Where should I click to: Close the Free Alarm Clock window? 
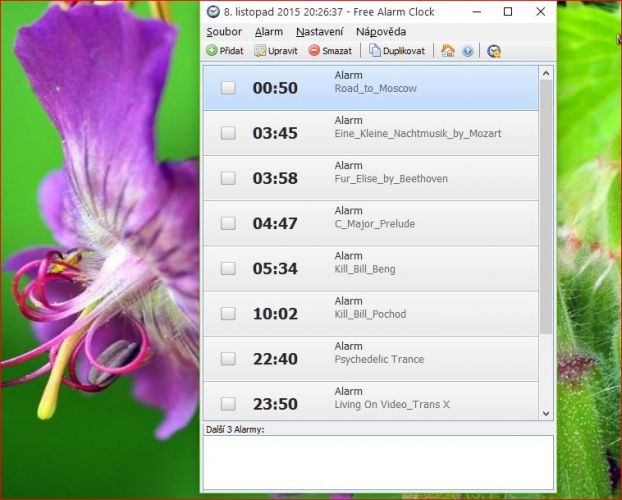click(x=541, y=12)
